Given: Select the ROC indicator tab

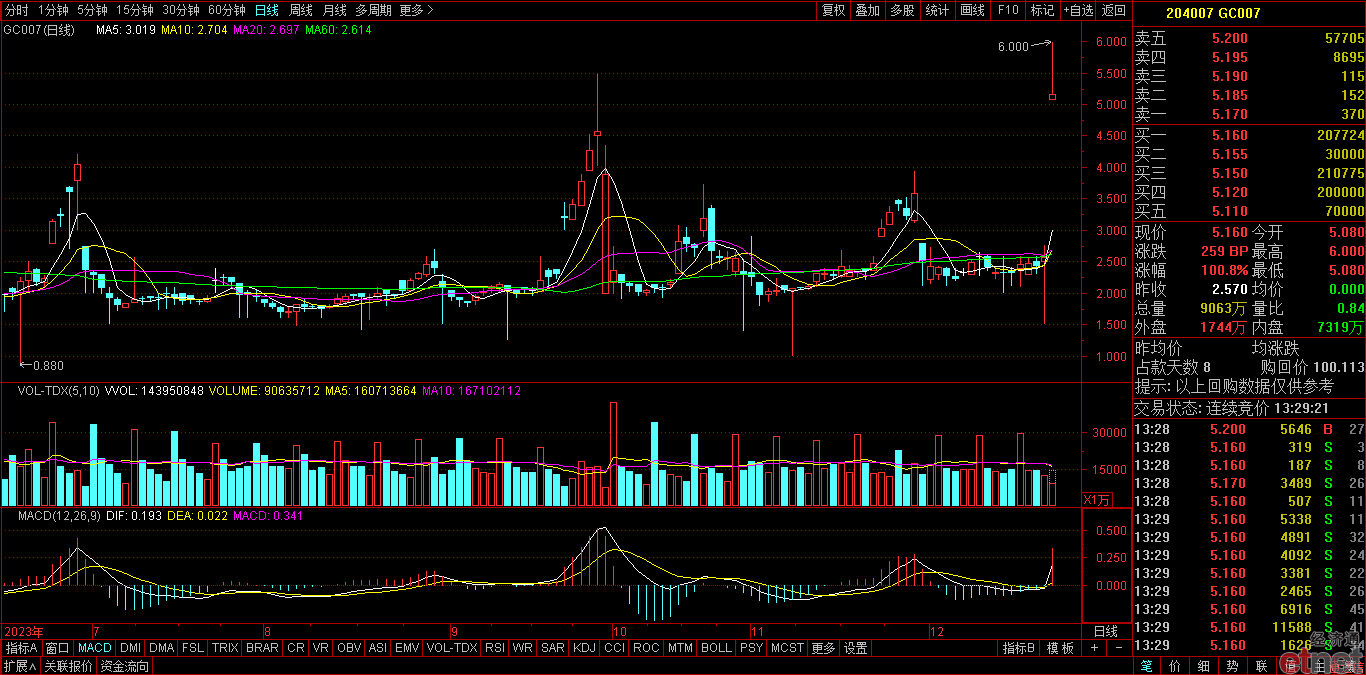Looking at the screenshot, I should [x=646, y=648].
